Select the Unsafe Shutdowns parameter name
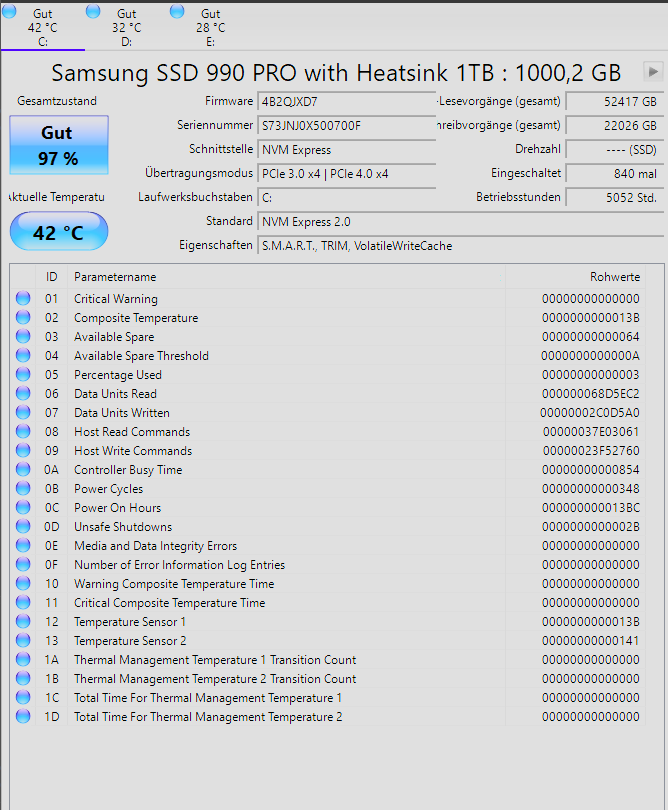668x810 pixels. pos(123,527)
